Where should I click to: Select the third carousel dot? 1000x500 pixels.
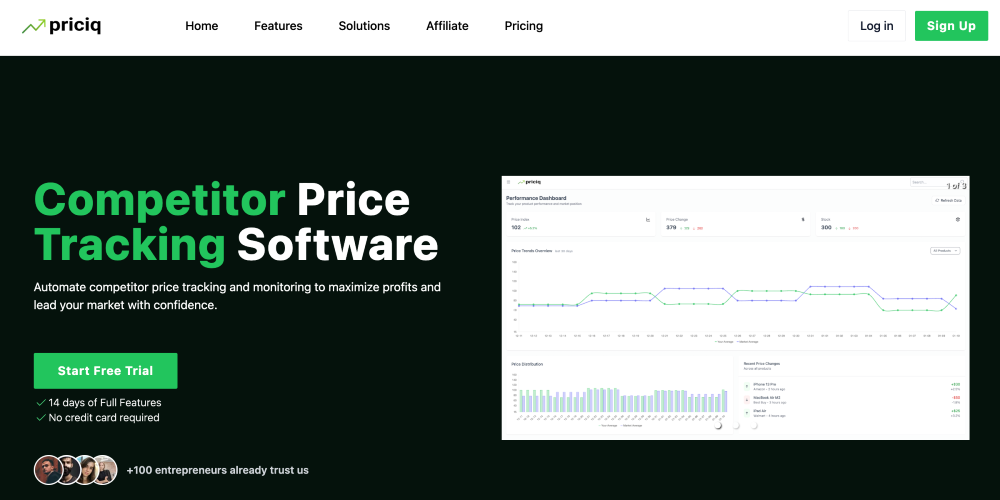(x=754, y=425)
